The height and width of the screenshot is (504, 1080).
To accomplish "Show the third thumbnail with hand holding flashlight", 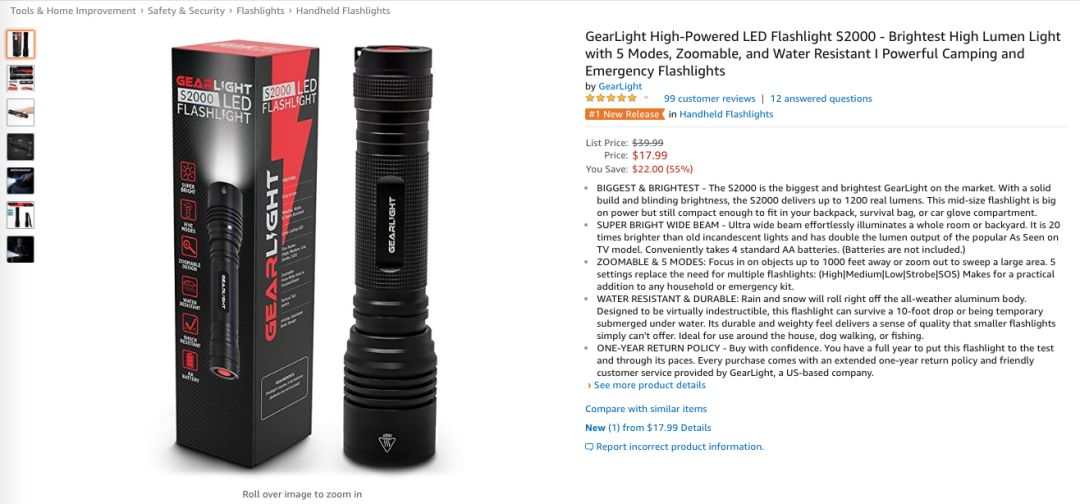I will [21, 112].
